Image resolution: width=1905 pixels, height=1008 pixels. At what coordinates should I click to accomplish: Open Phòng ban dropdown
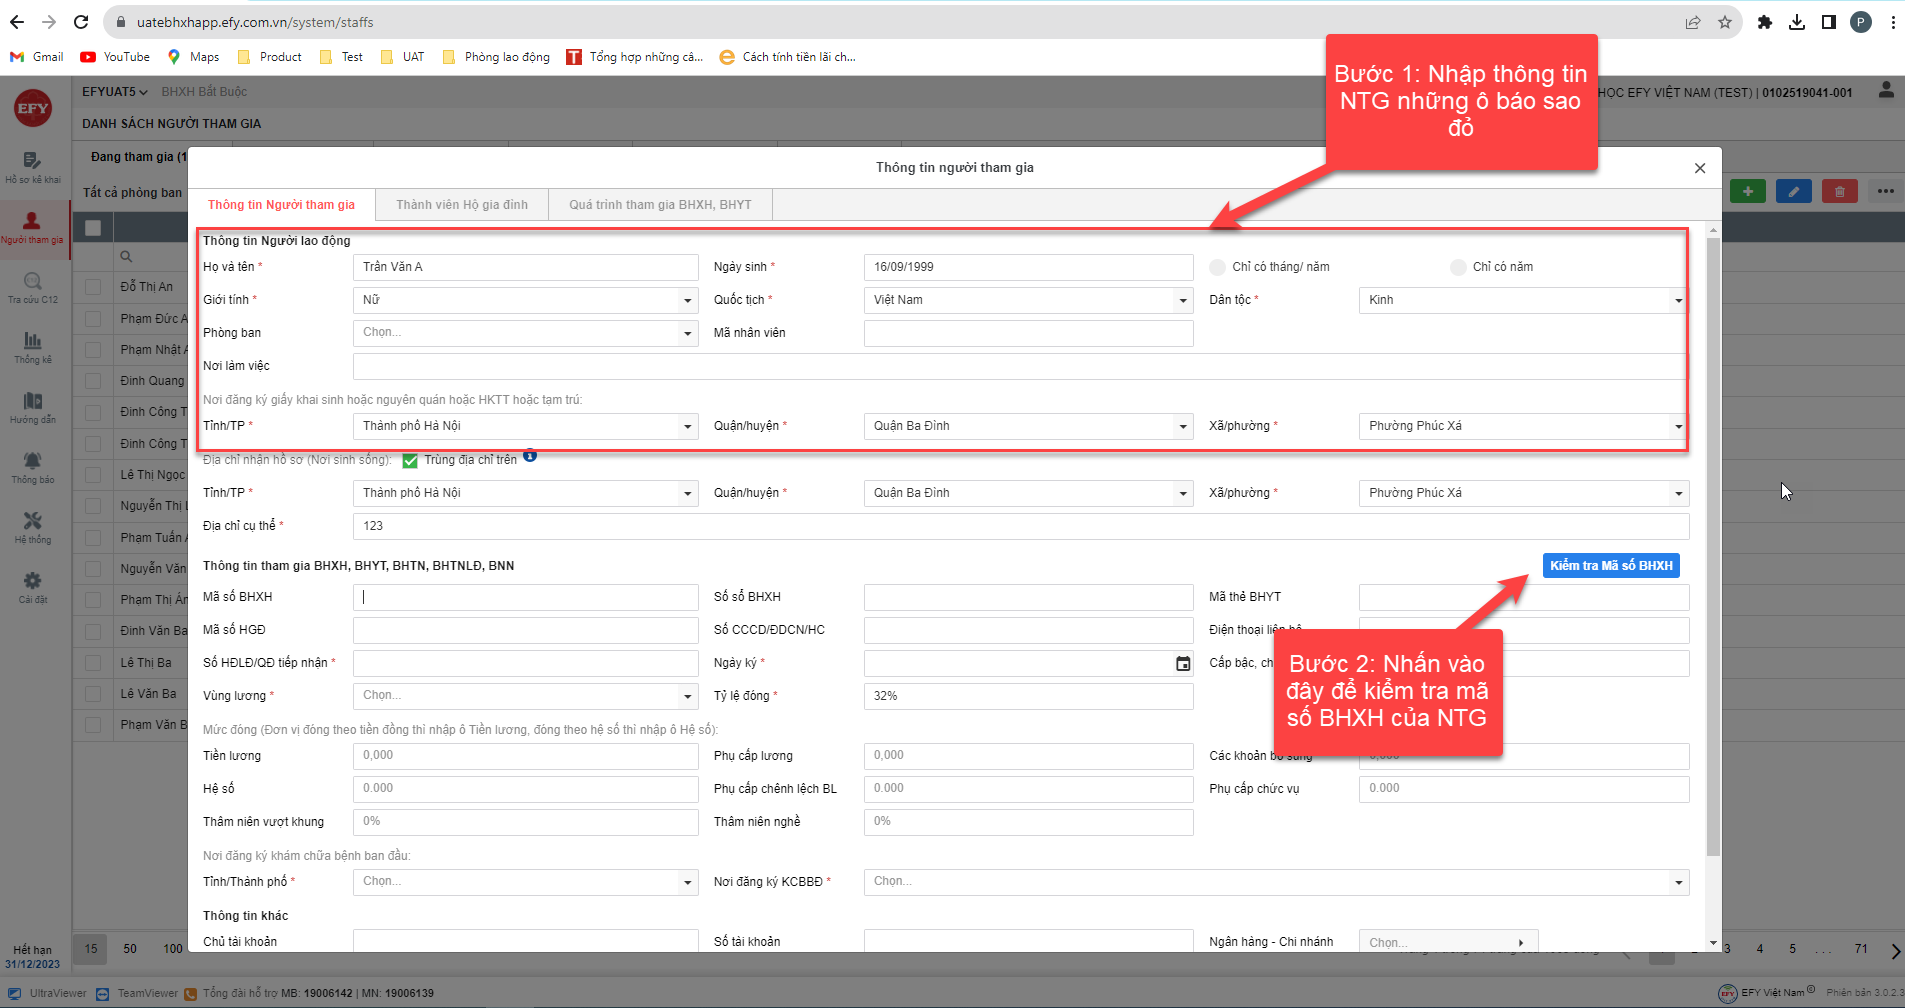click(x=687, y=333)
